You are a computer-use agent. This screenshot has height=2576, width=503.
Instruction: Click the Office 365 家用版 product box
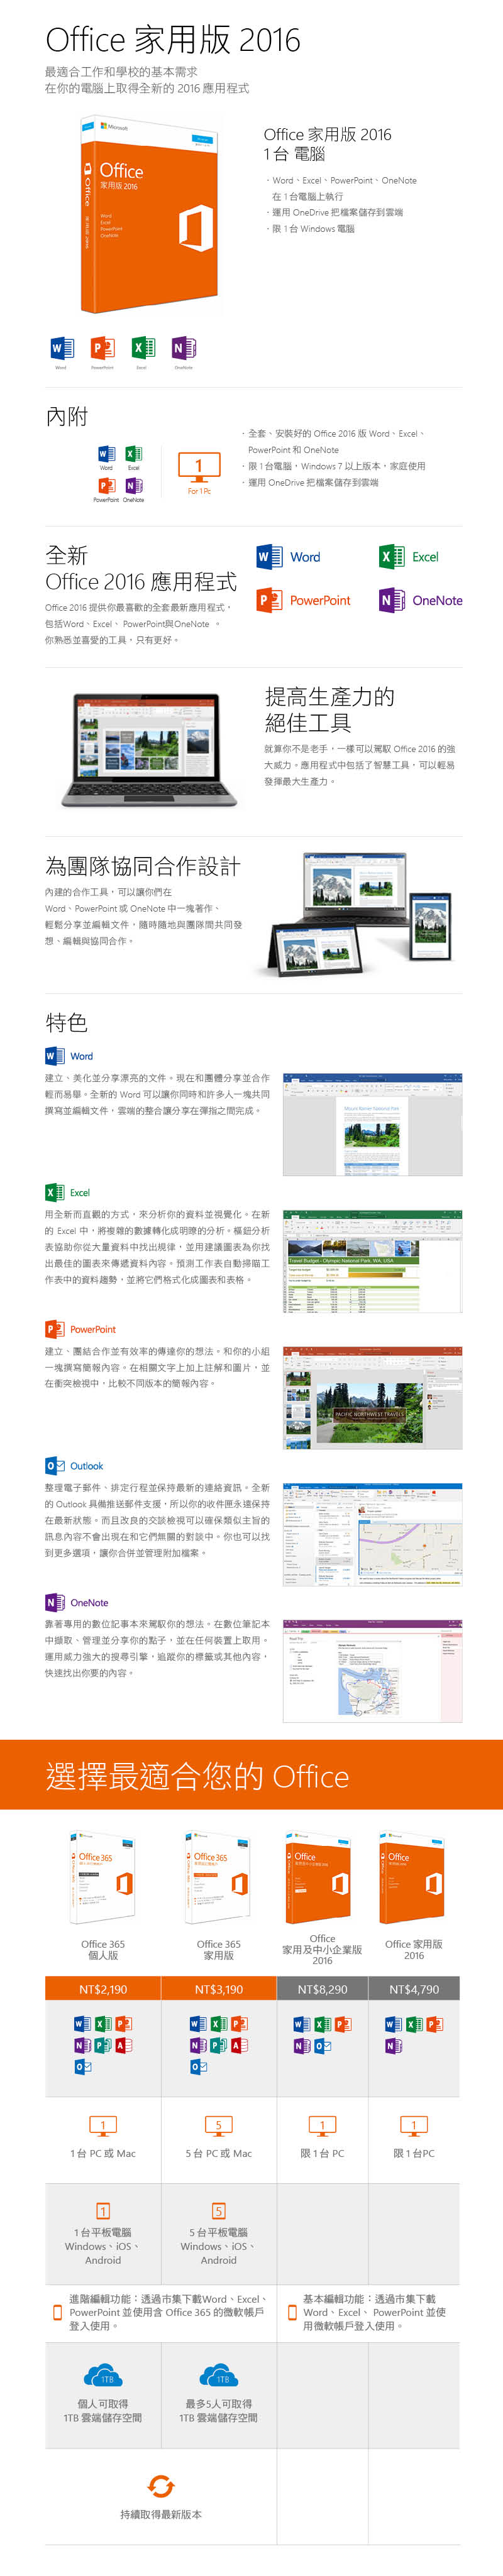[218, 1877]
